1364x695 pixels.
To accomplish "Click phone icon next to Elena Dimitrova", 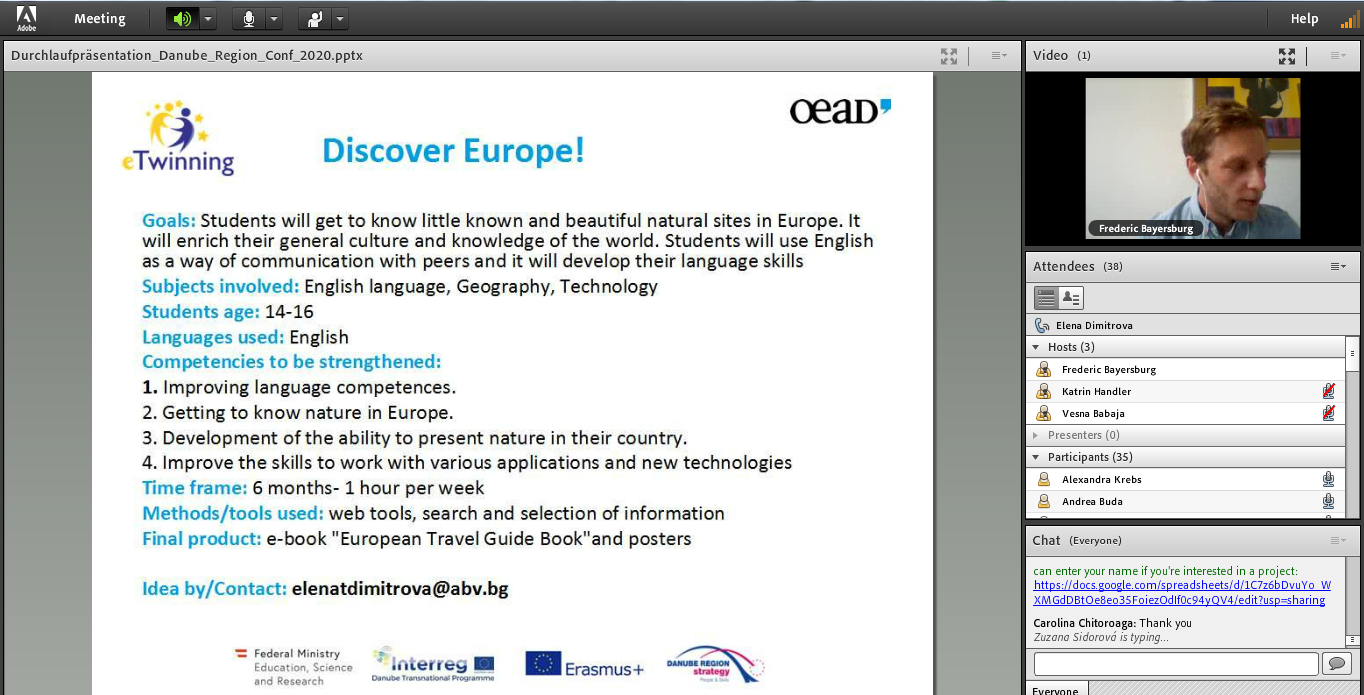I will [x=1042, y=325].
